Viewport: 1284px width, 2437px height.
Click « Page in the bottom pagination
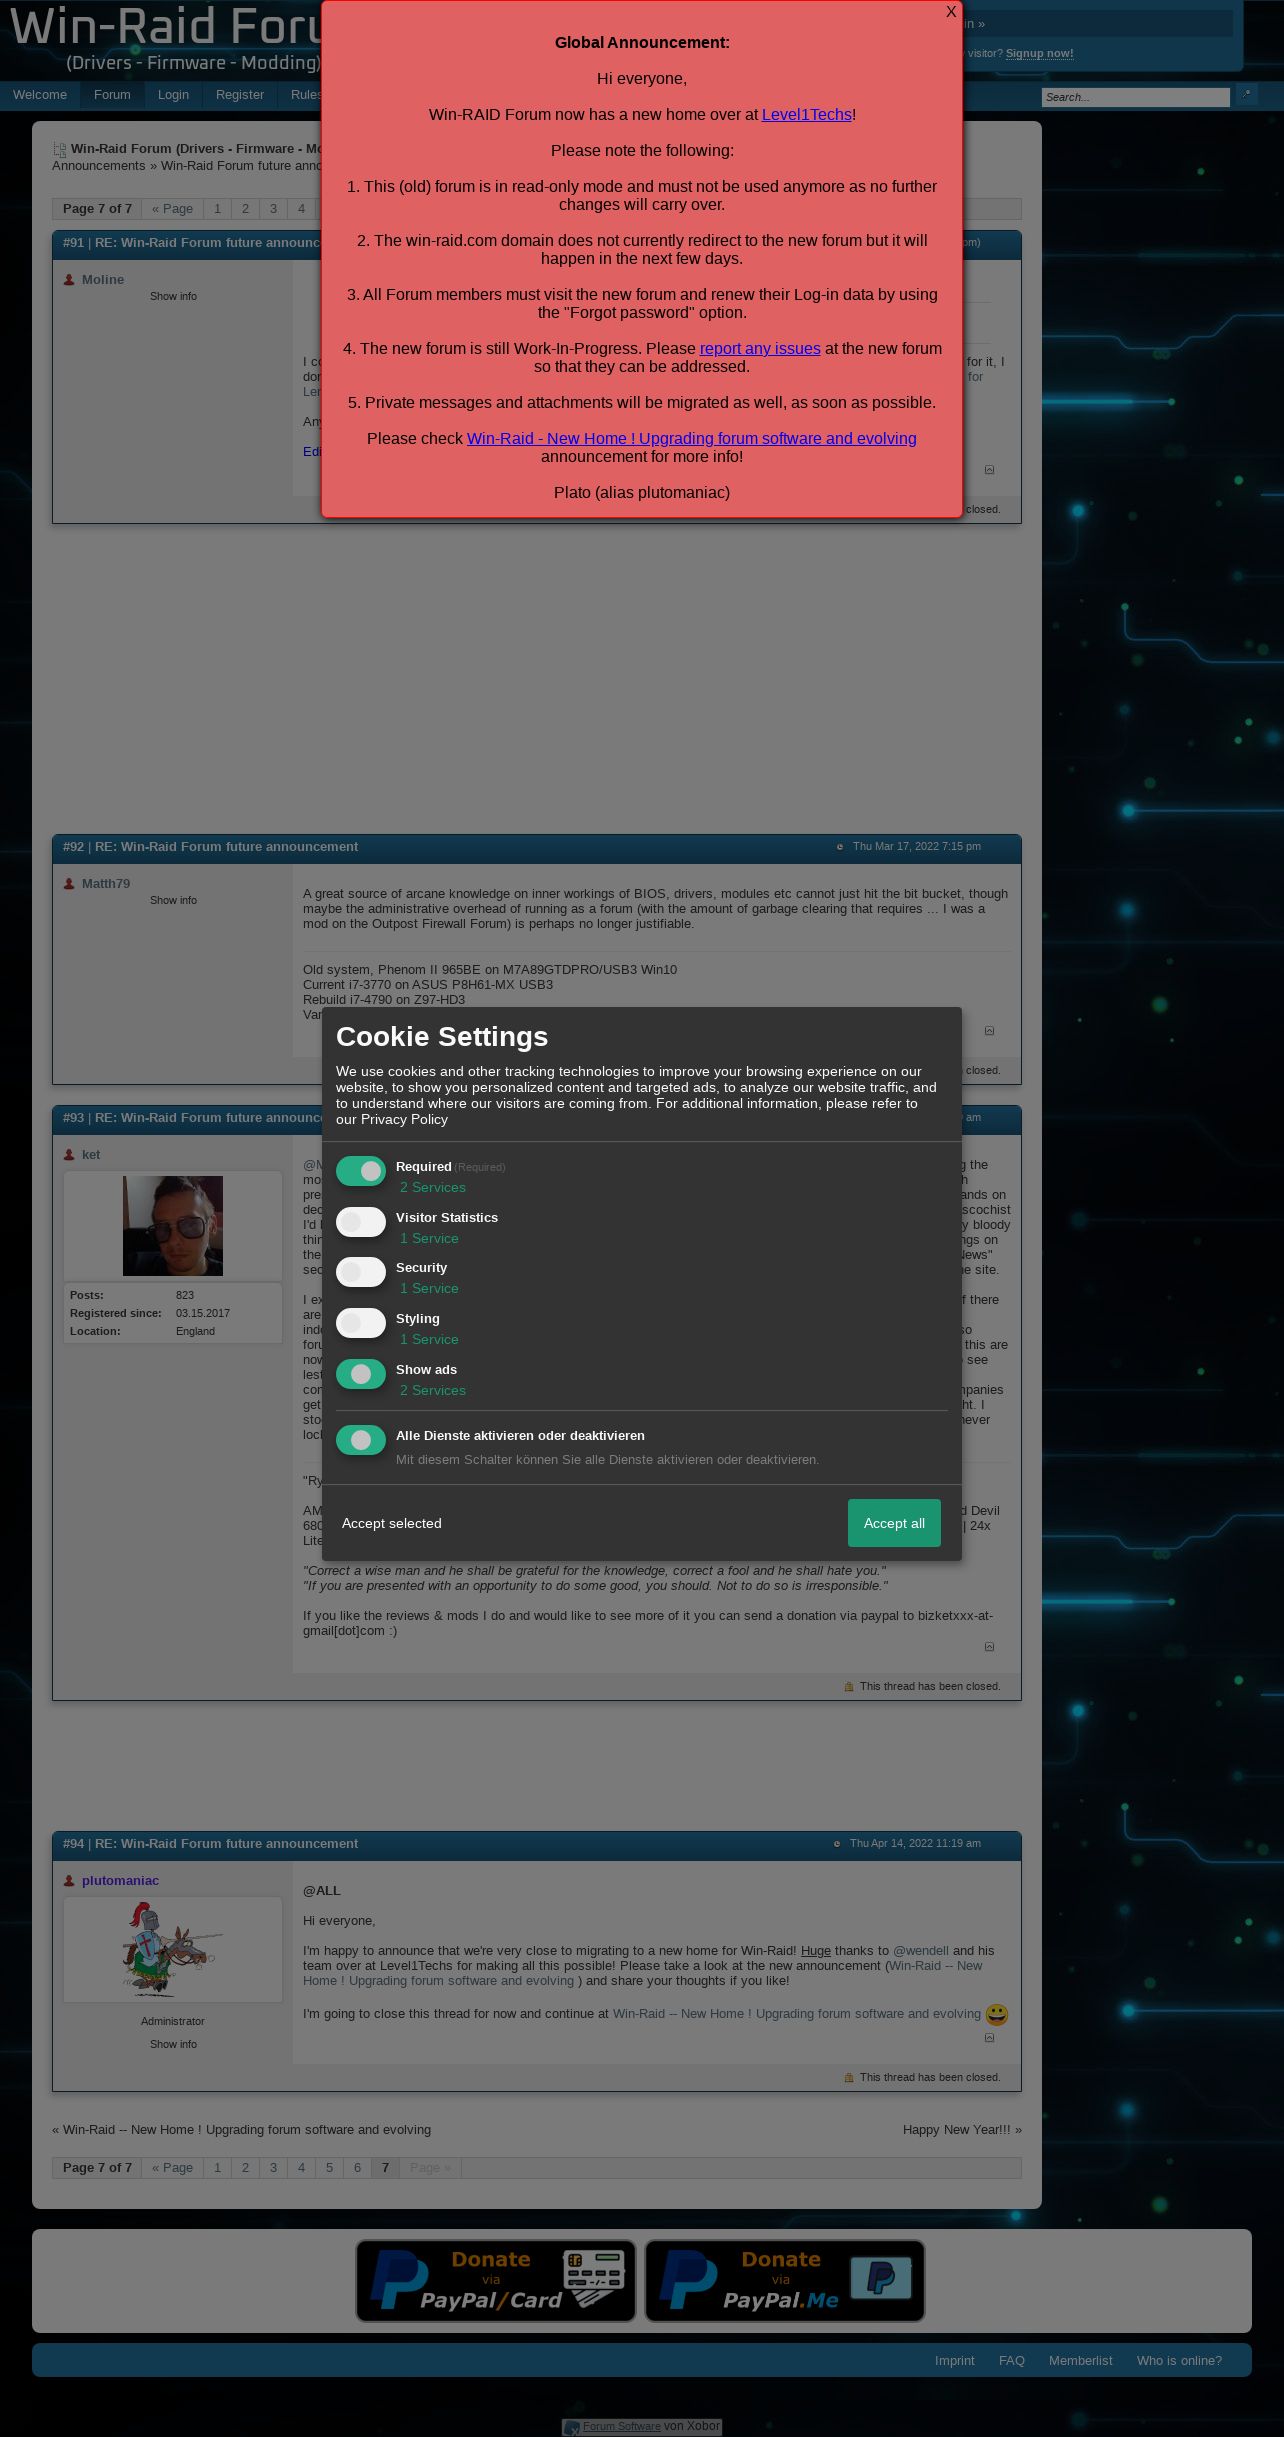pos(172,2168)
